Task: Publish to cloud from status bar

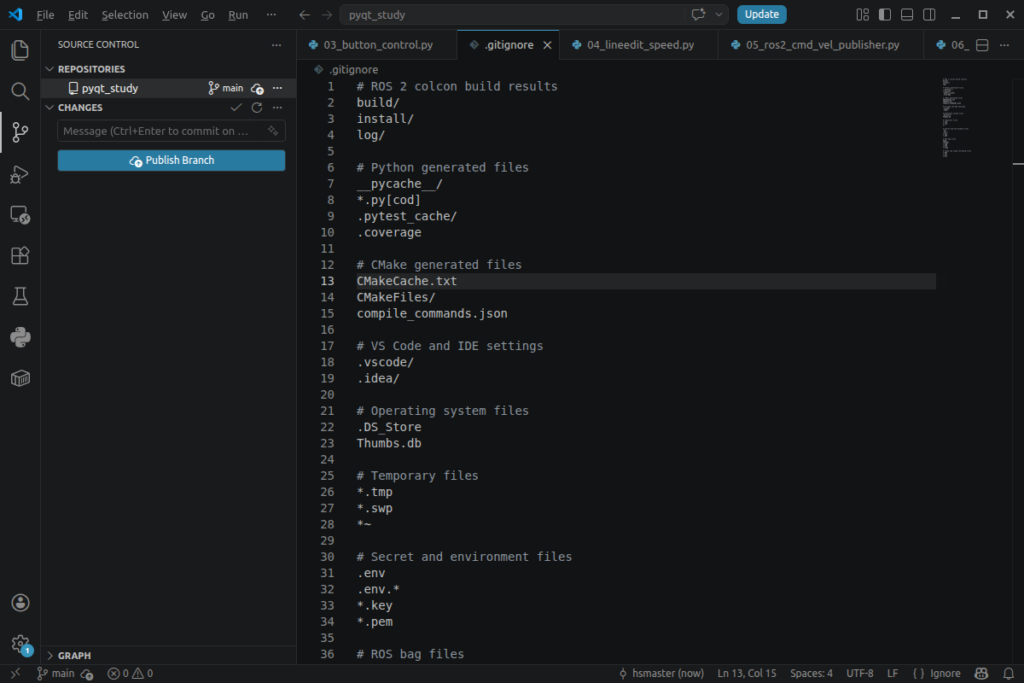Action: pos(87,673)
